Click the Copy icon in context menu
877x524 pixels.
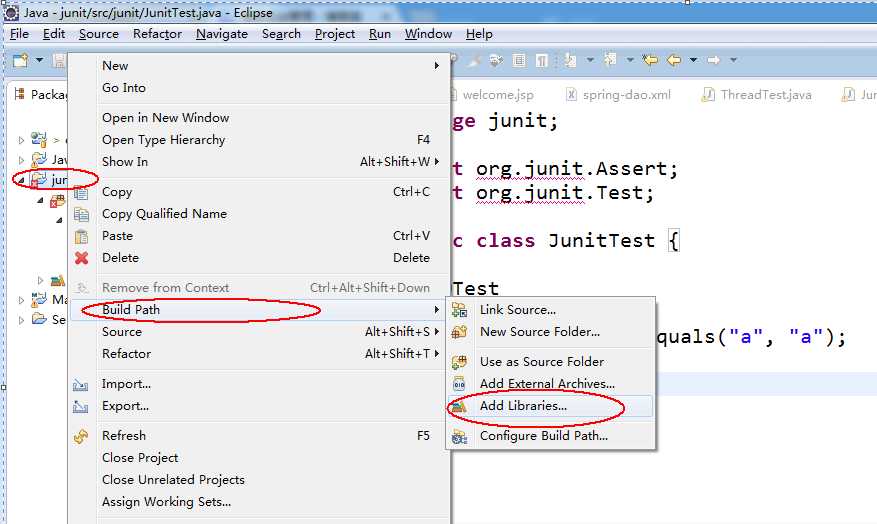[81, 193]
